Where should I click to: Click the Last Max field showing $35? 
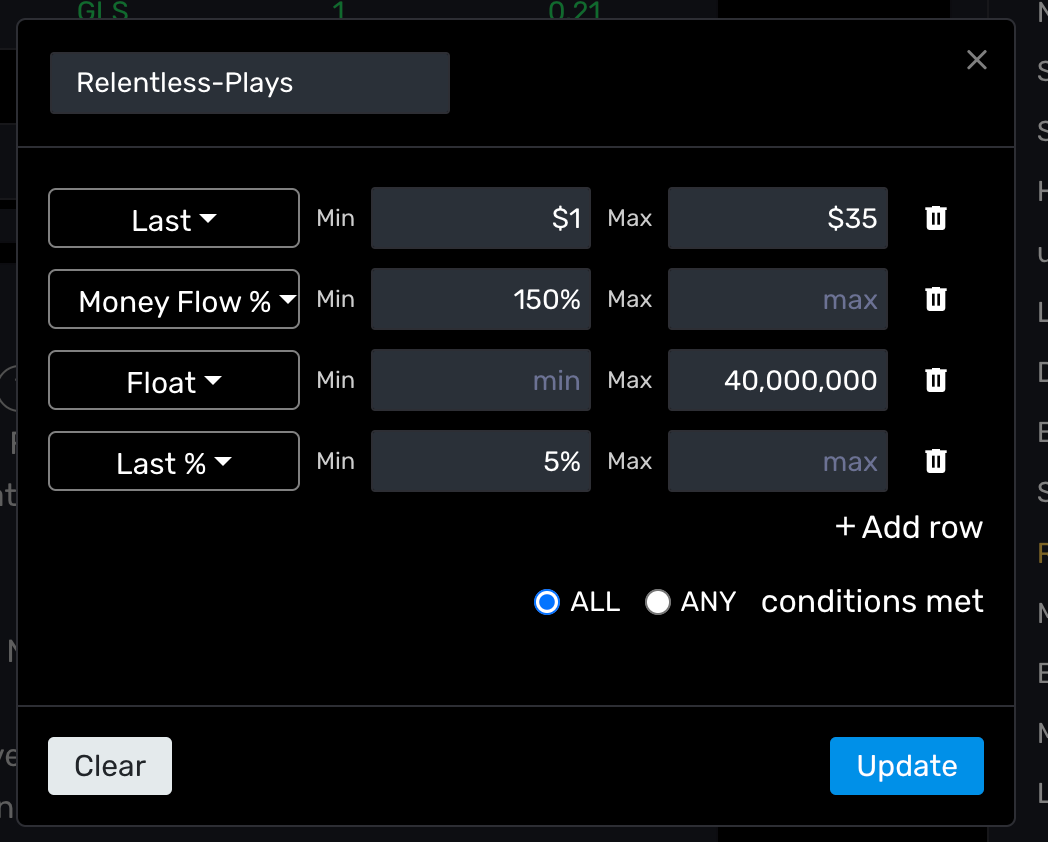tap(777, 218)
